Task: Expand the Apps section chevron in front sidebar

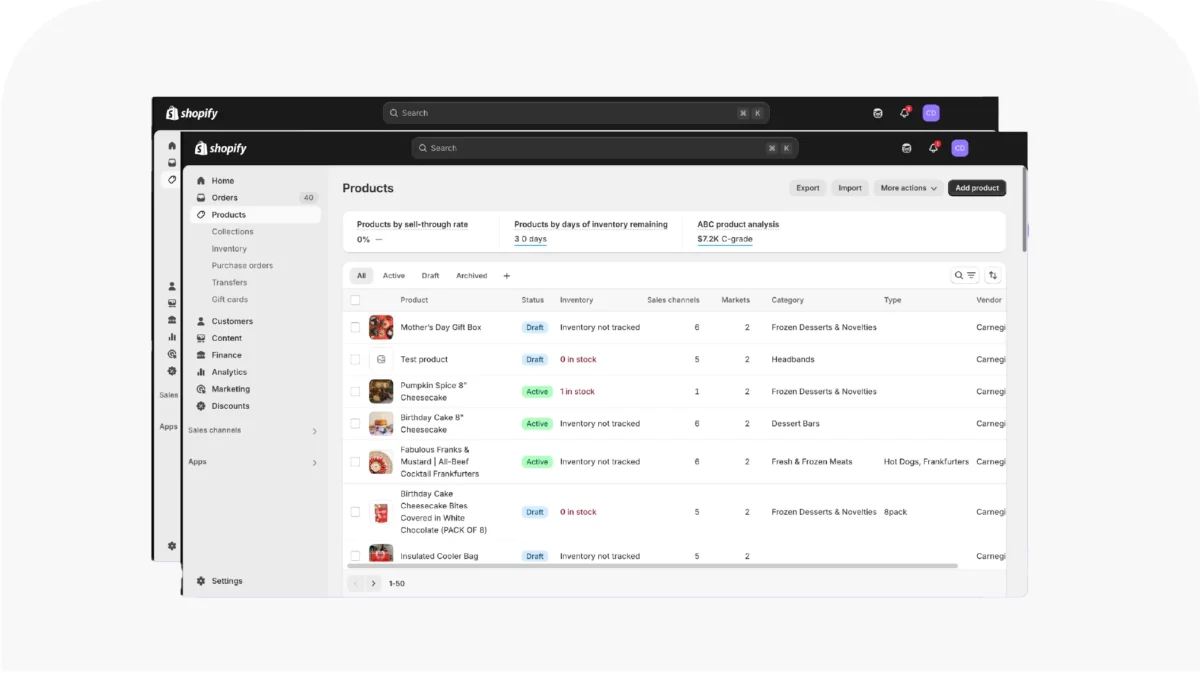Action: coord(314,463)
